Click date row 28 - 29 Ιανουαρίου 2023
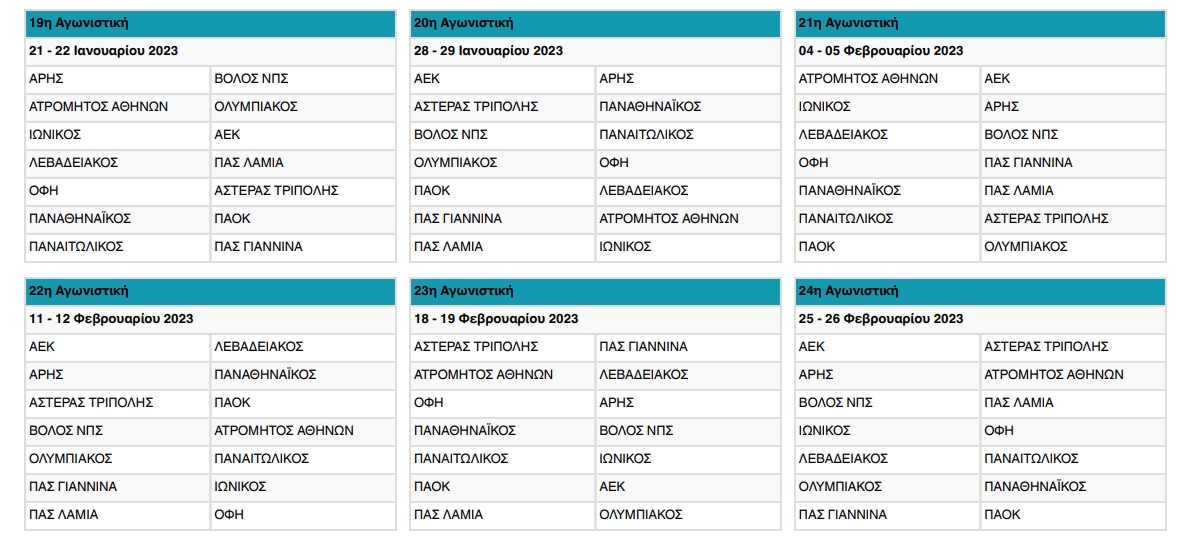 (x=595, y=51)
